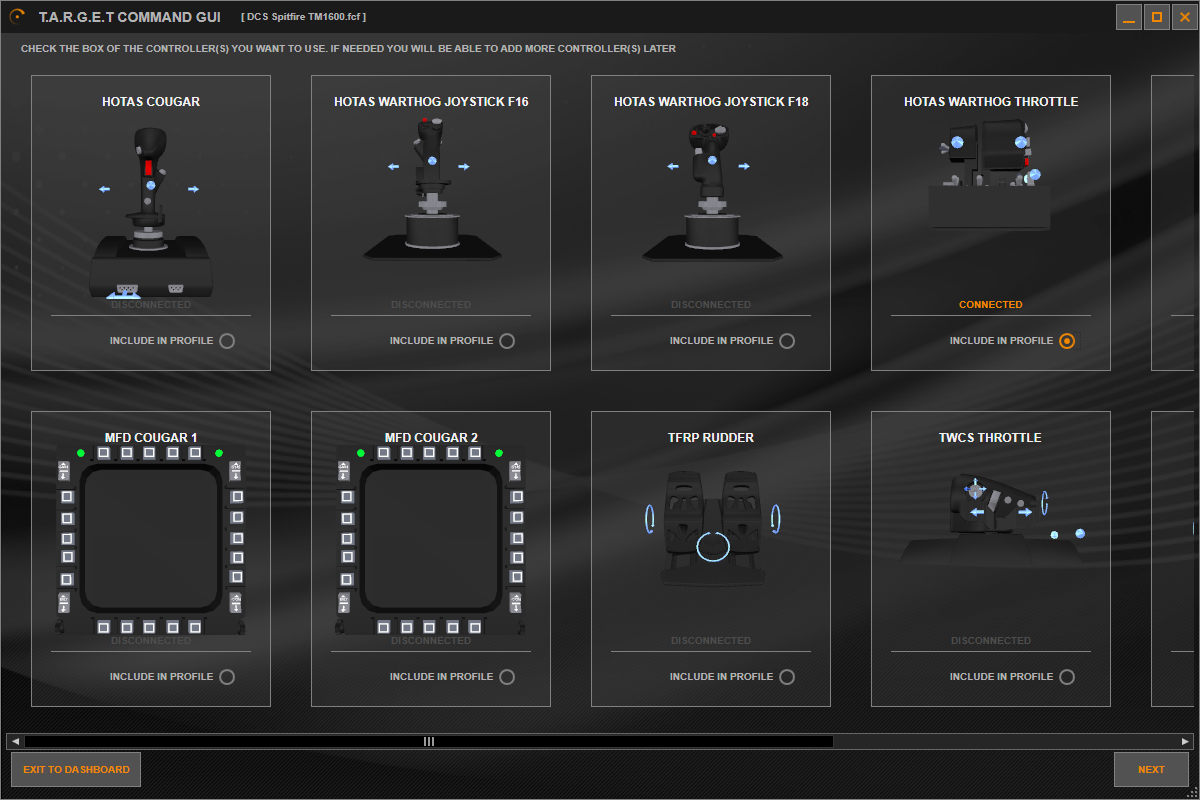Click the HOTAS Warthog Joystick F18 image
Image resolution: width=1200 pixels, height=800 pixels.
pos(711,190)
